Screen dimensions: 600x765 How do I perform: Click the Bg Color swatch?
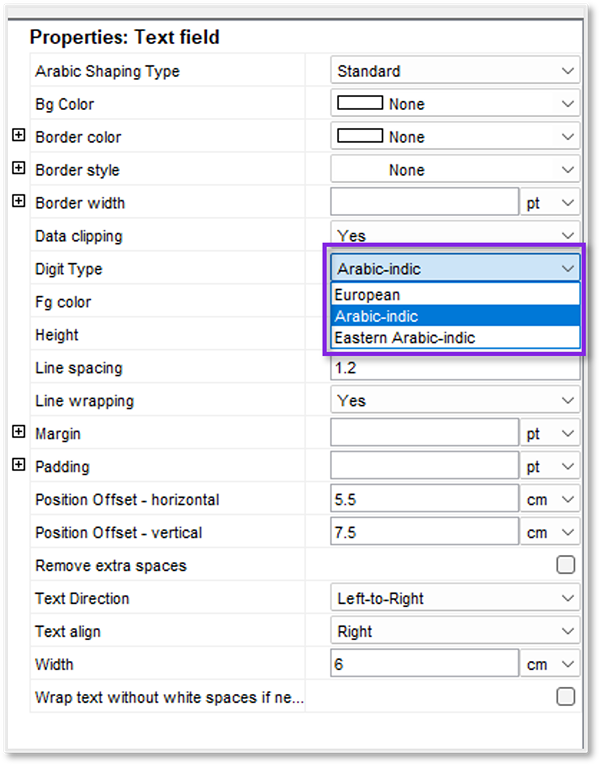point(360,103)
